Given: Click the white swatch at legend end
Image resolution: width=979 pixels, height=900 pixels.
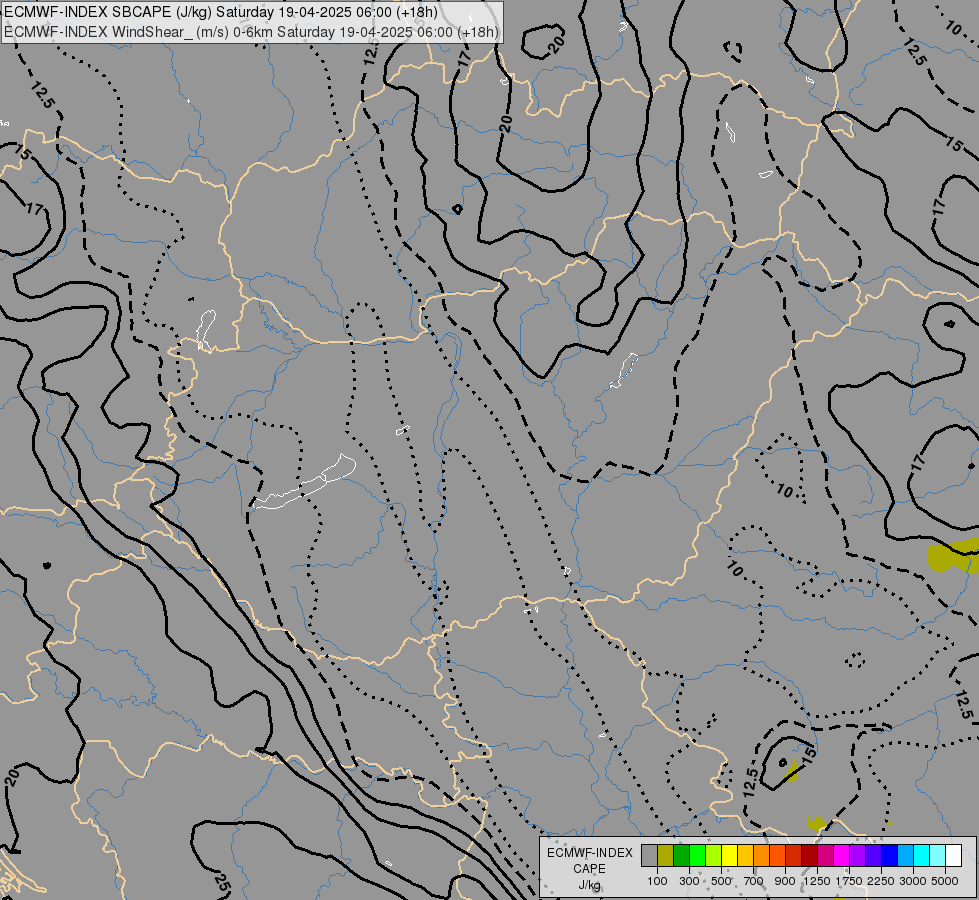Looking at the screenshot, I should point(953,855).
